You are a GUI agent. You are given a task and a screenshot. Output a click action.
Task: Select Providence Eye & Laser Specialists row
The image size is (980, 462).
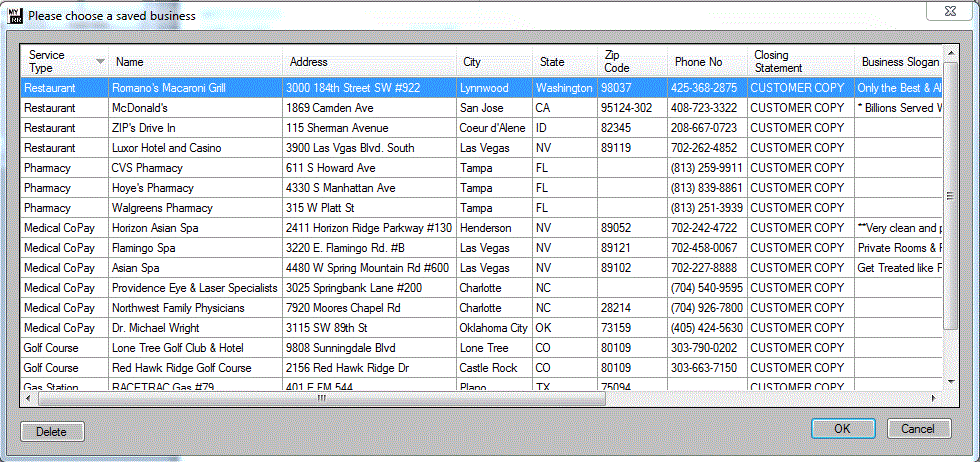tap(481, 288)
